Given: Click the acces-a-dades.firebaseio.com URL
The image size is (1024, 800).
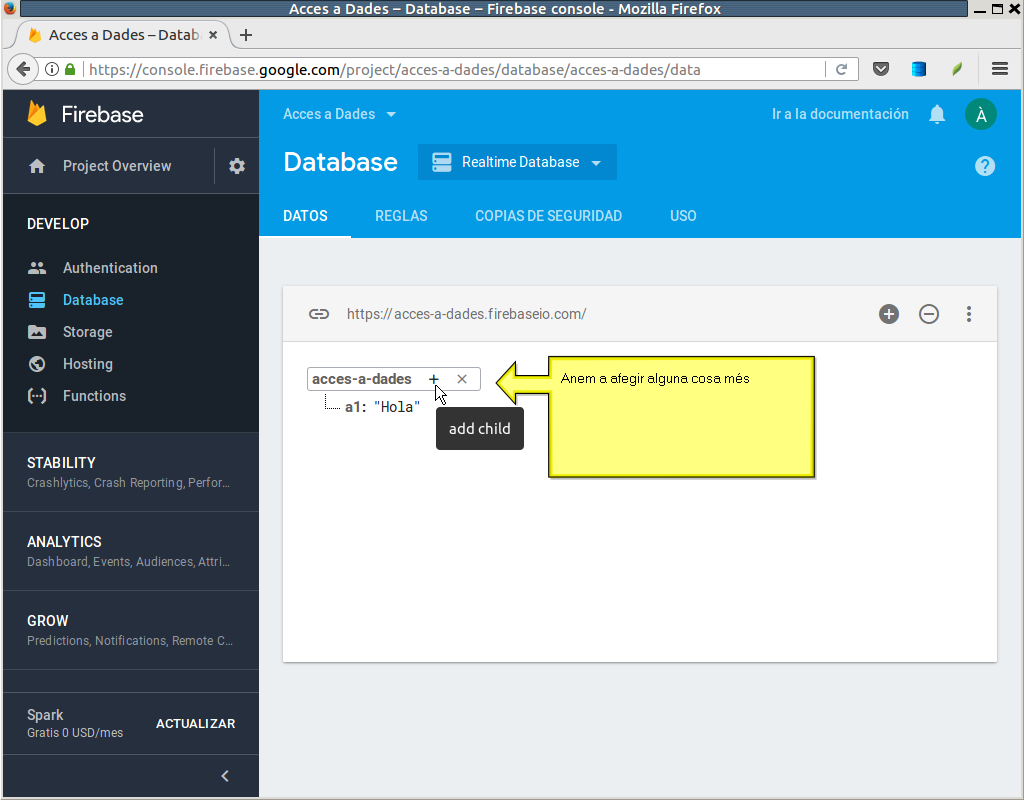Looking at the screenshot, I should [466, 314].
